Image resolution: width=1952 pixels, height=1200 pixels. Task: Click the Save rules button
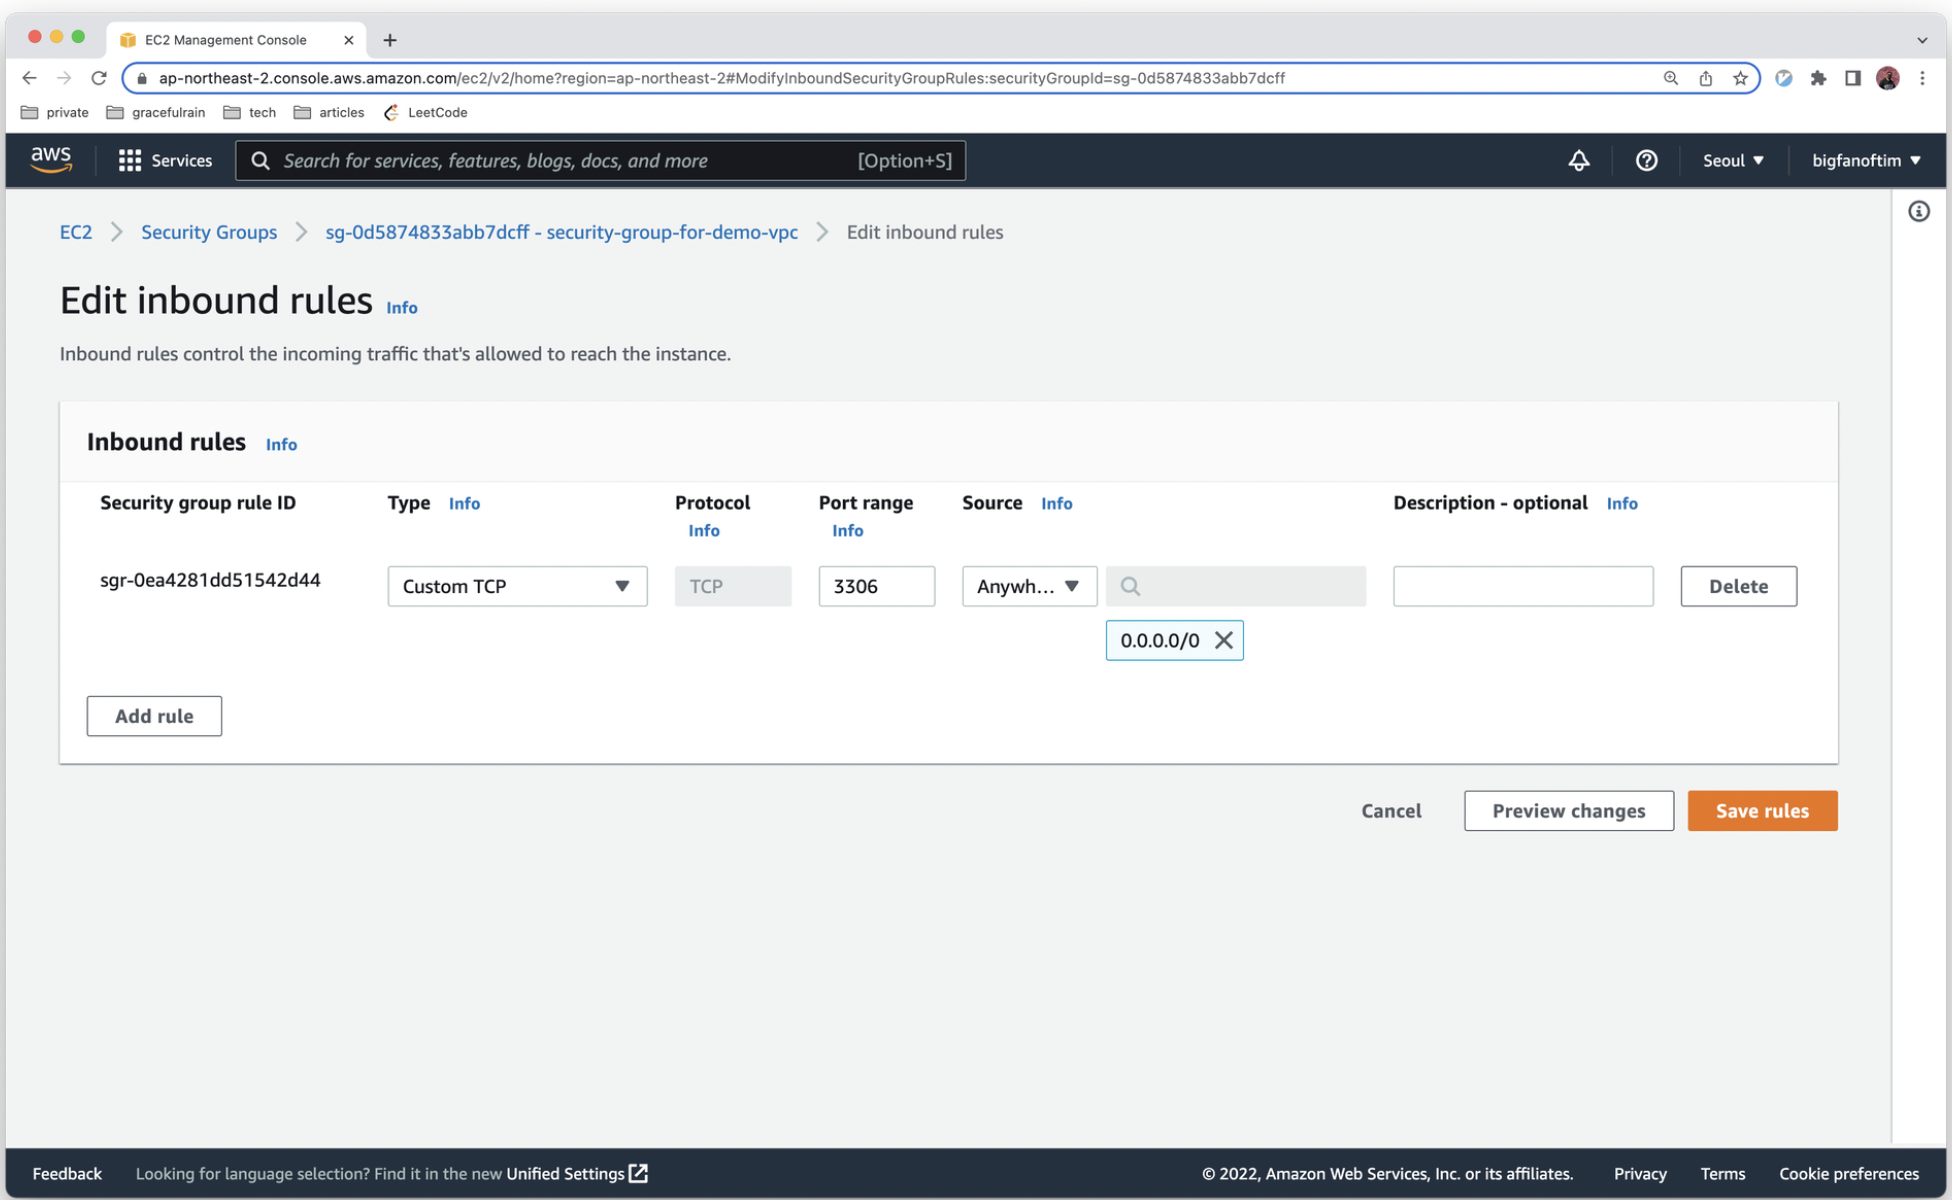pyautogui.click(x=1761, y=811)
